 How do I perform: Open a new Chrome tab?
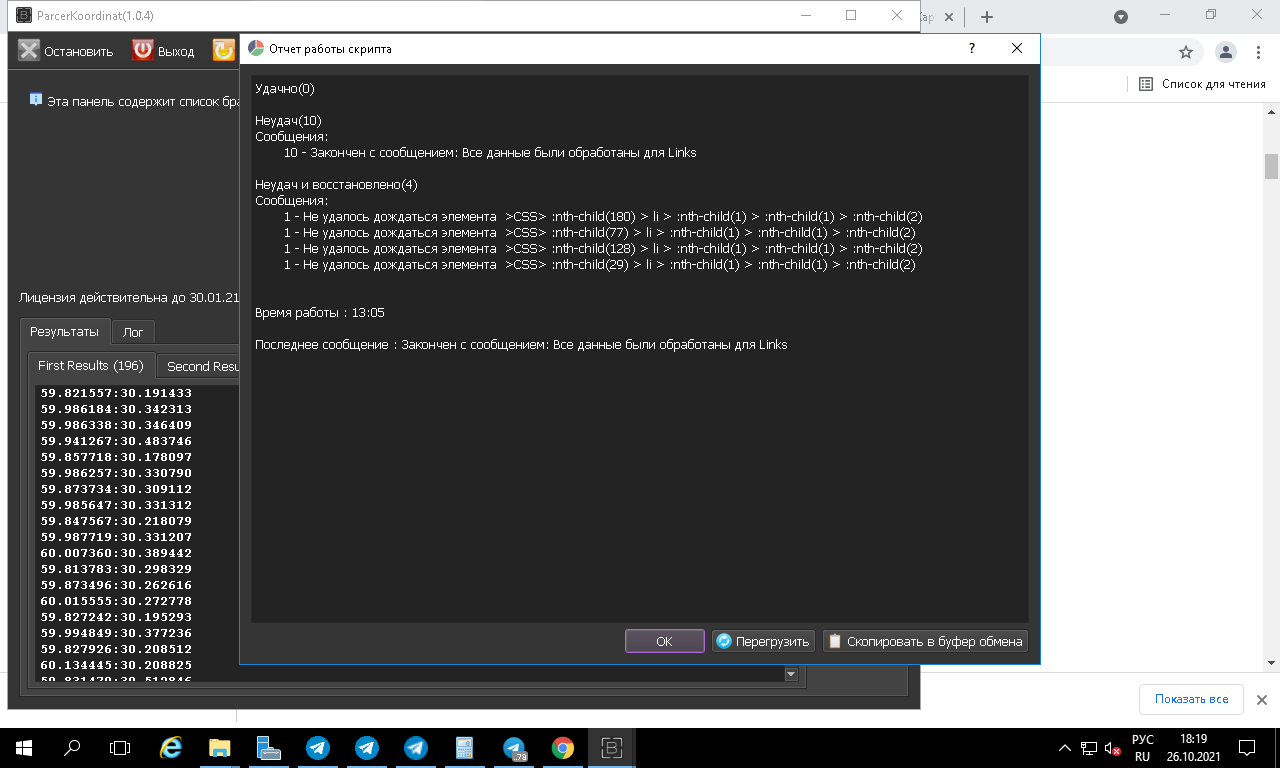tap(986, 16)
